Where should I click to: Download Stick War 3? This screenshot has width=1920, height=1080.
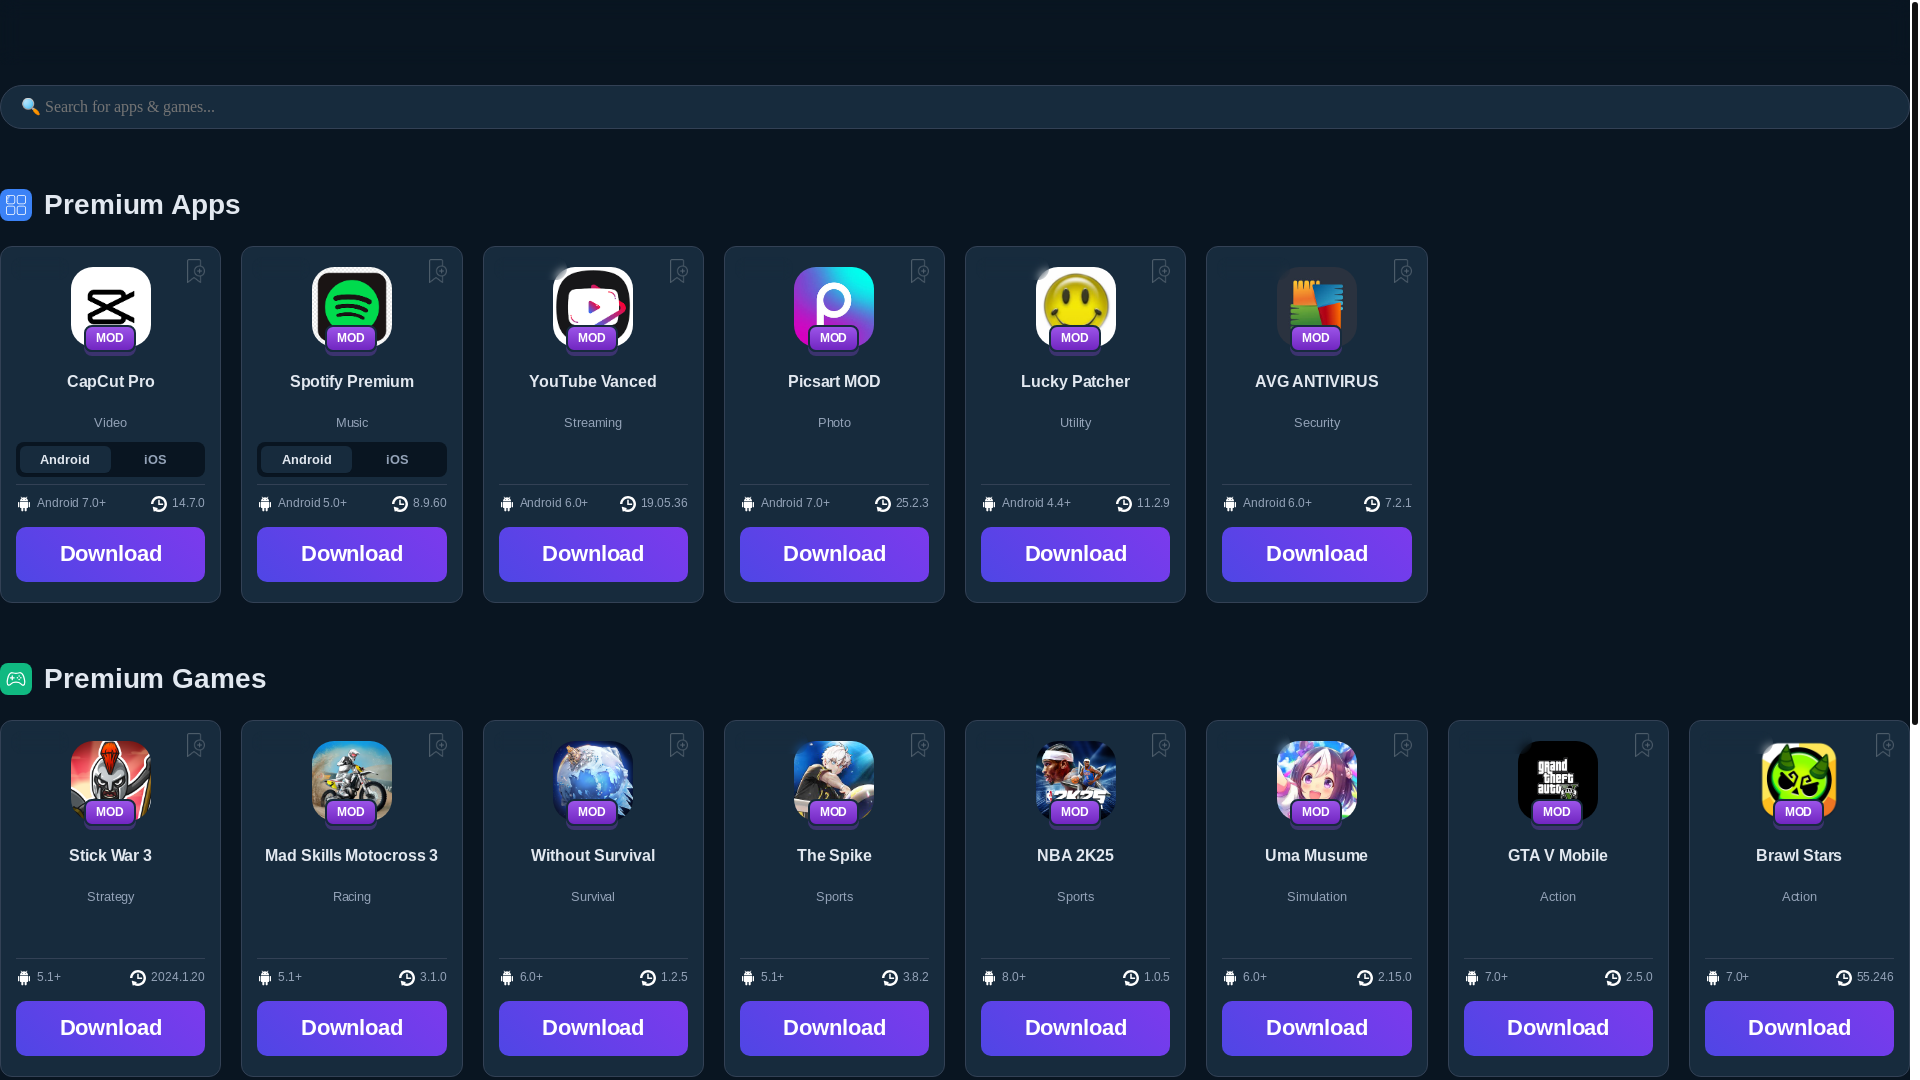[111, 1028]
